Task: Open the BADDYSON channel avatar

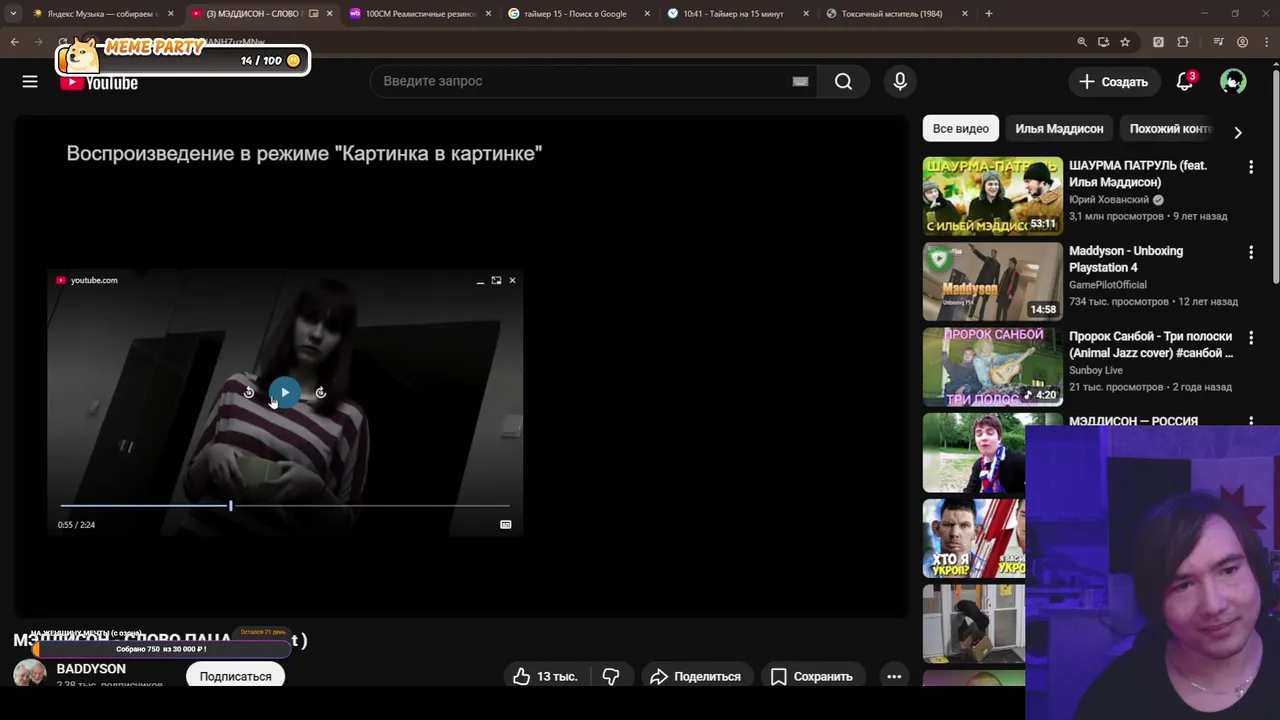Action: (30, 673)
